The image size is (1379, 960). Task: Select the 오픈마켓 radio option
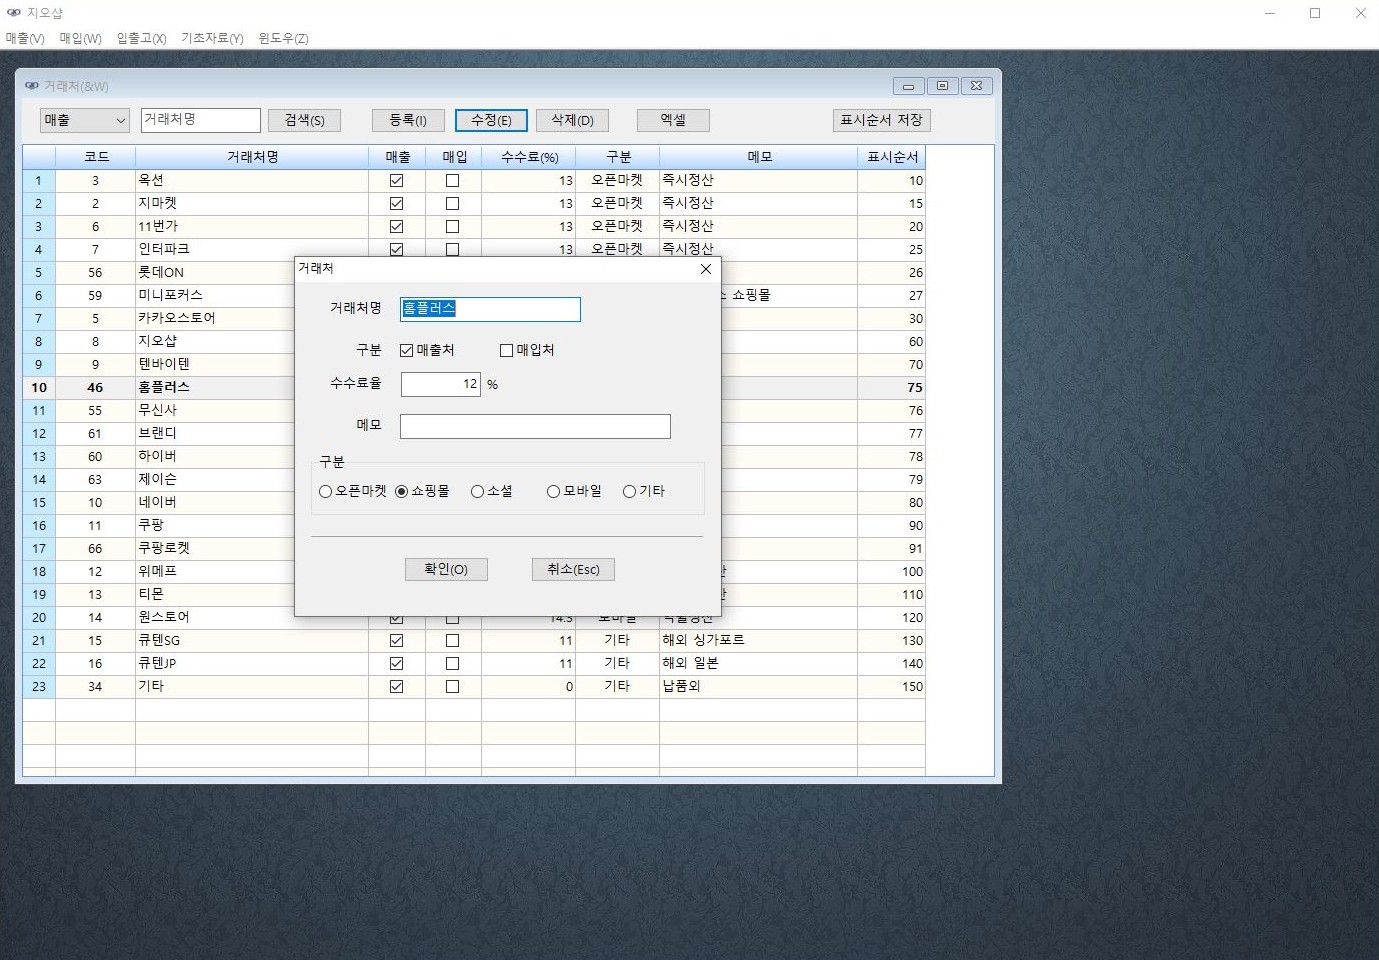[326, 492]
